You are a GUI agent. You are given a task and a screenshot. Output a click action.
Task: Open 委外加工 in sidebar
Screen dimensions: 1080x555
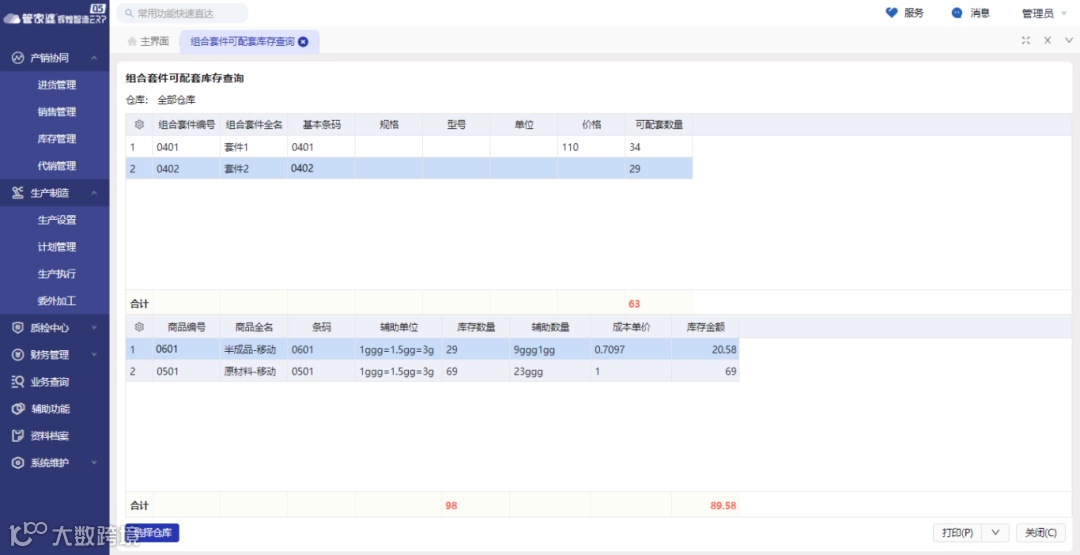coord(56,301)
